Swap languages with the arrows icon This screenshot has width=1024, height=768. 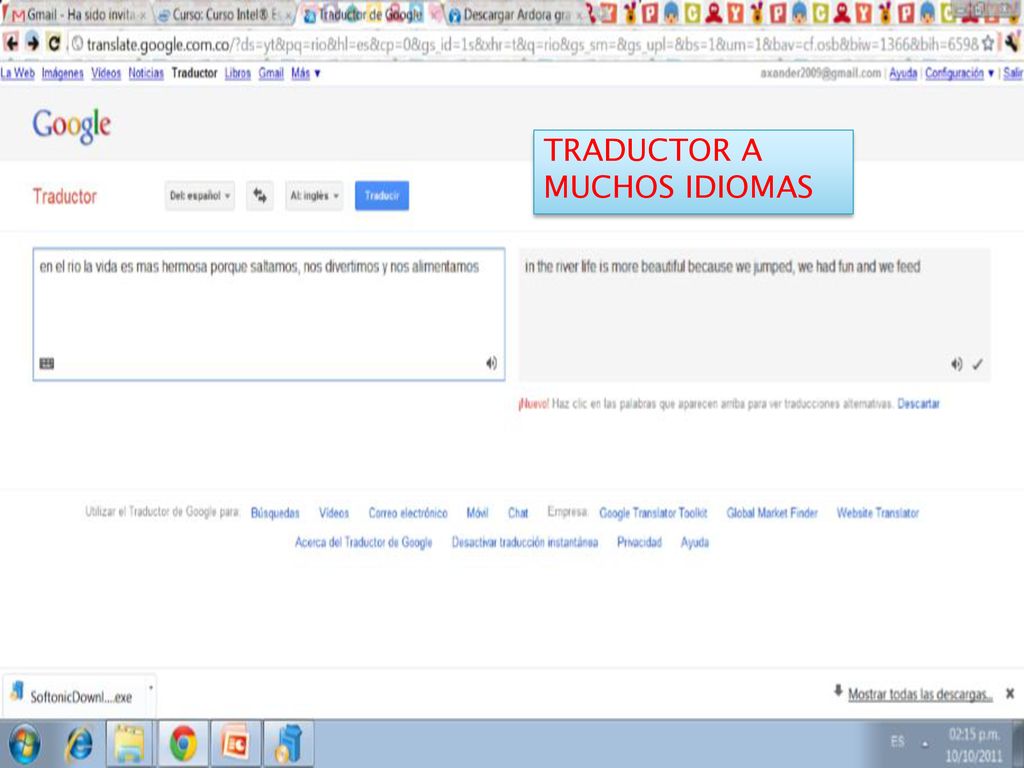[260, 195]
